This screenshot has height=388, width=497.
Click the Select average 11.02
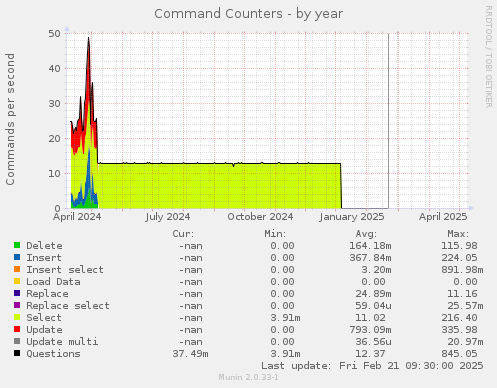(x=370, y=318)
